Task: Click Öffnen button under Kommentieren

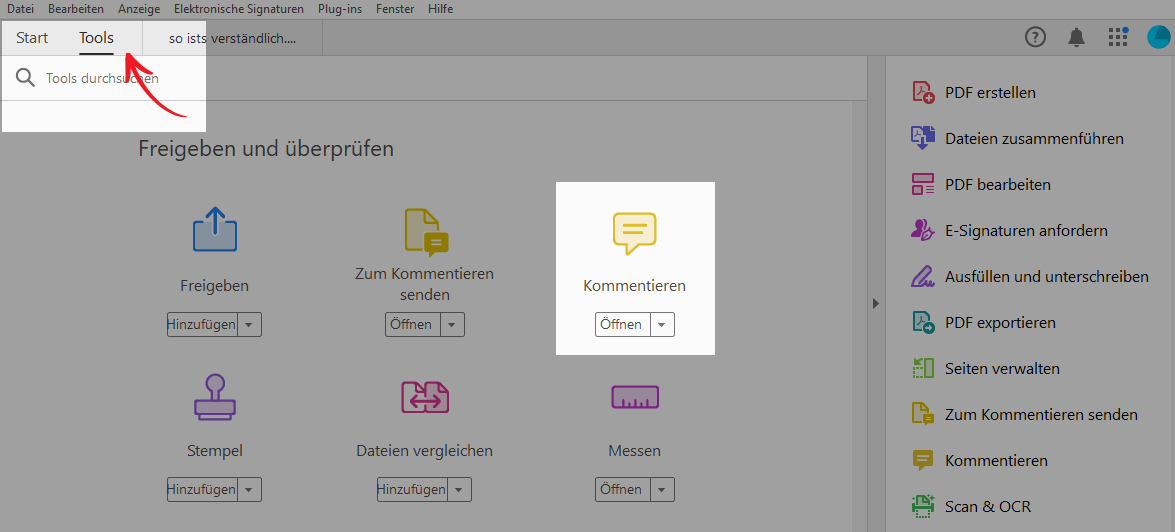Action: 622,324
